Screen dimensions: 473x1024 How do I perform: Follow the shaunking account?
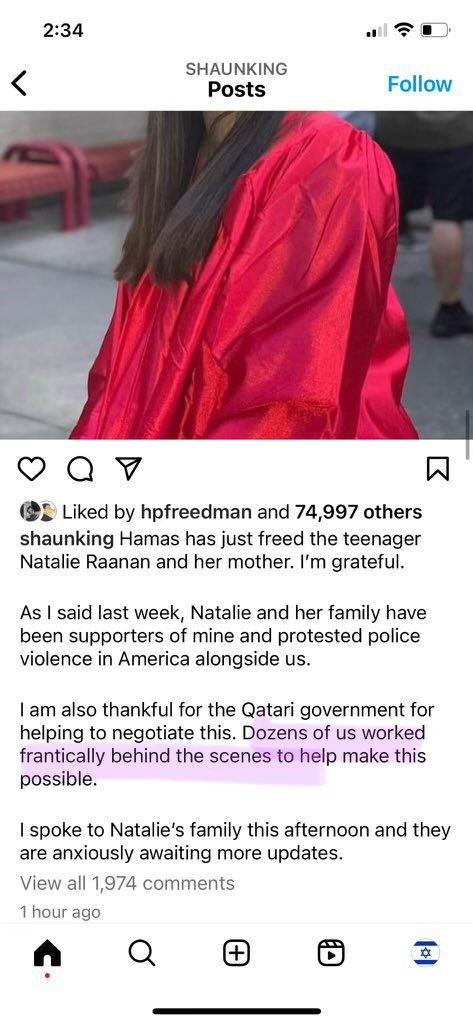click(x=419, y=84)
